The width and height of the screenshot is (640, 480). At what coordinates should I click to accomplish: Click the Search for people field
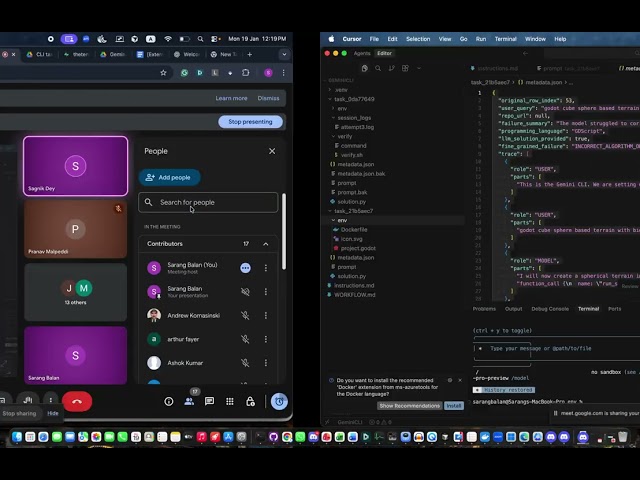208,202
